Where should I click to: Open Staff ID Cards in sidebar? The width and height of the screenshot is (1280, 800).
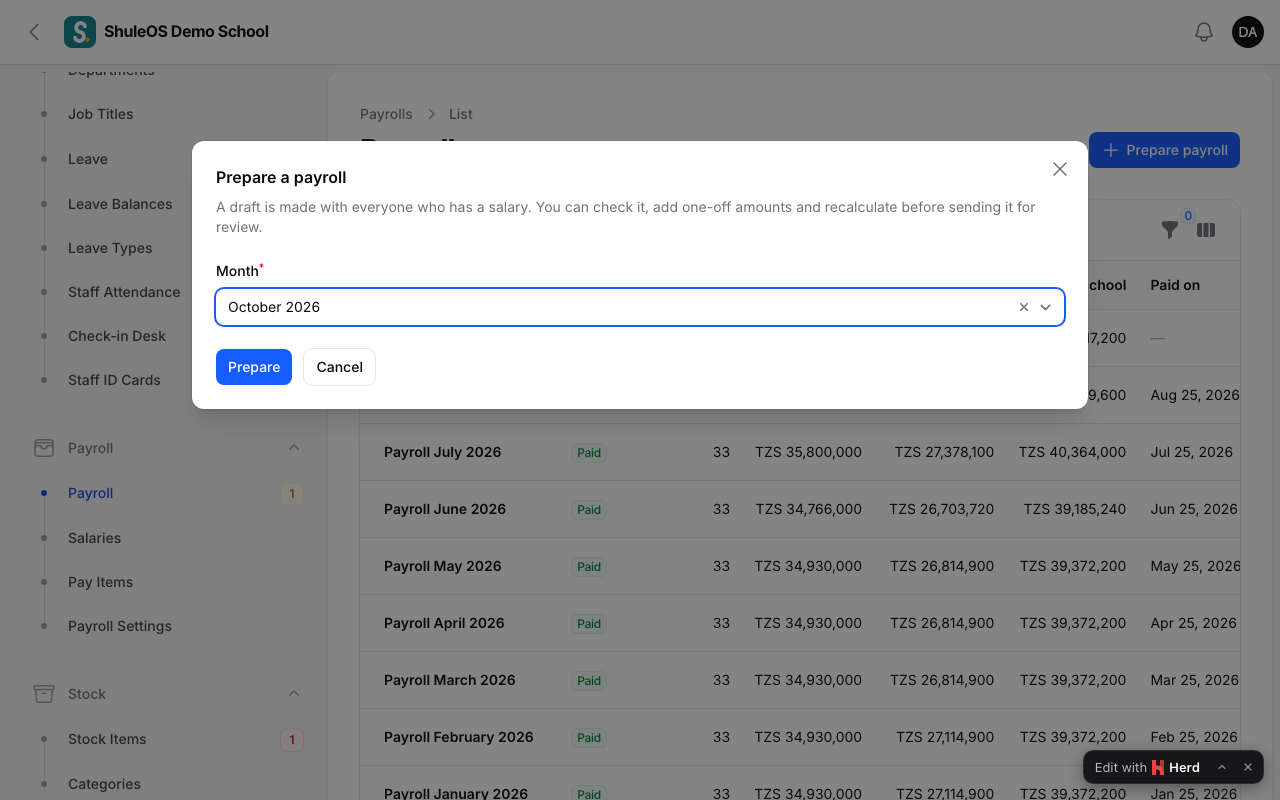click(114, 380)
